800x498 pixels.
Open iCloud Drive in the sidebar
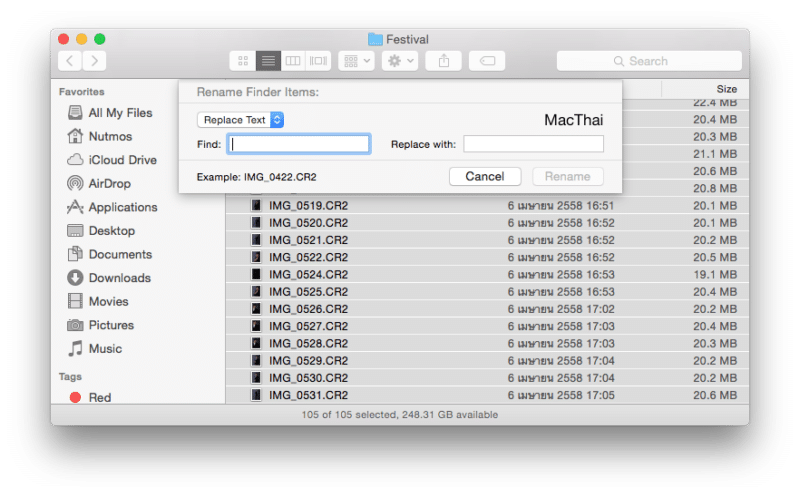122,160
